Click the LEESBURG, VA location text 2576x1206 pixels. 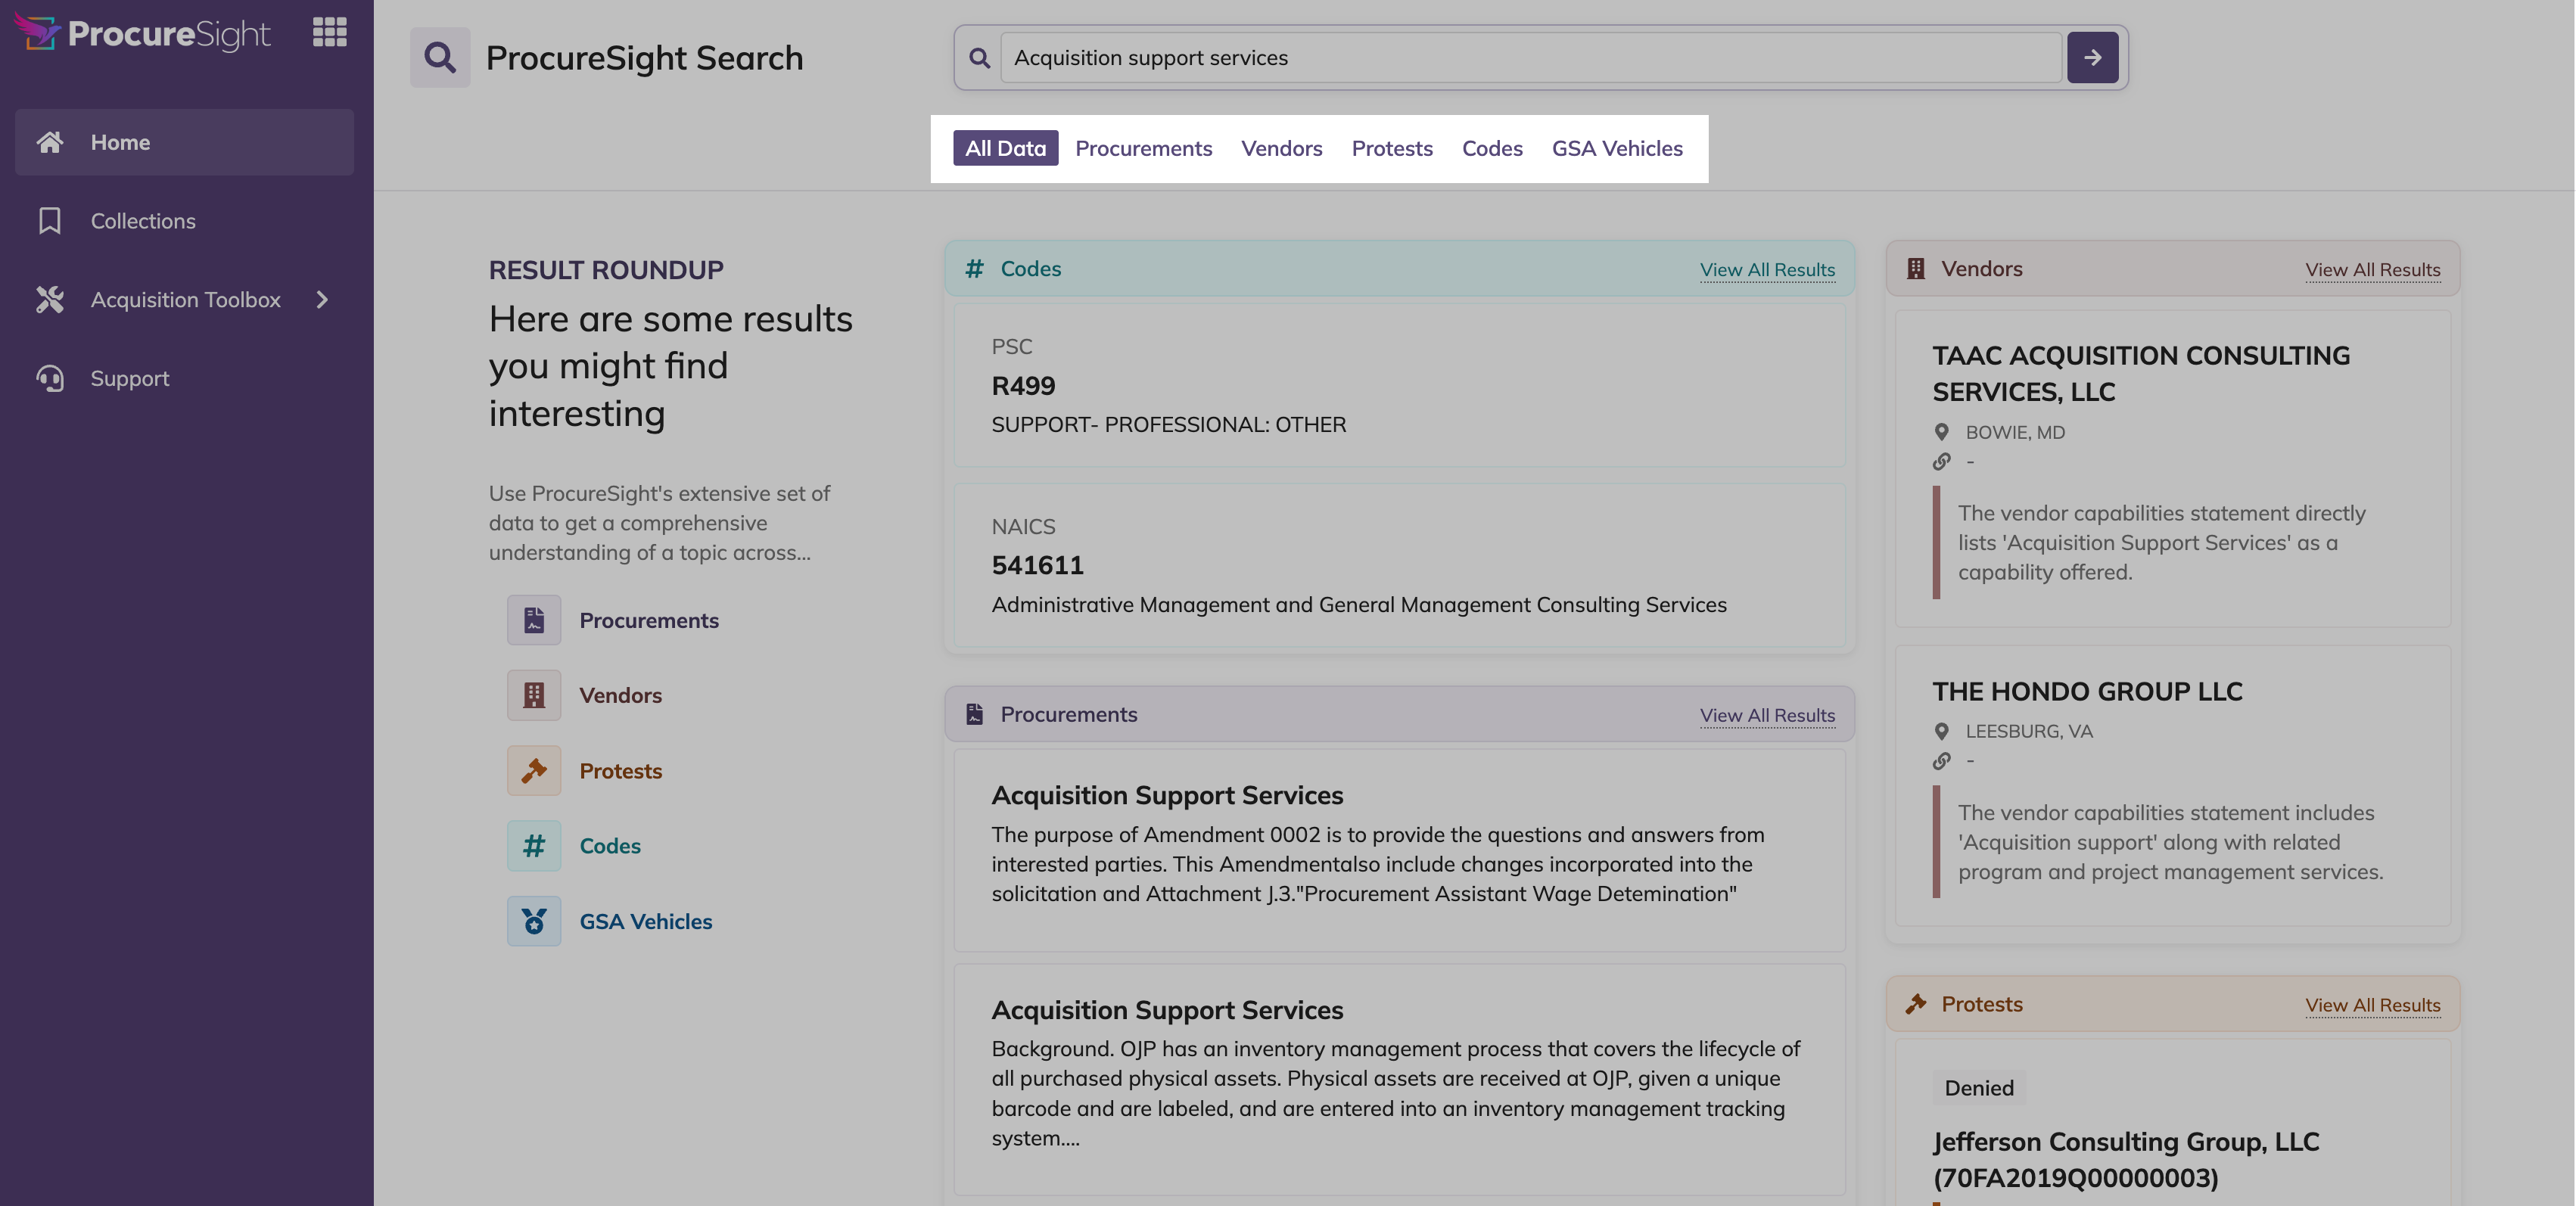pos(2029,731)
